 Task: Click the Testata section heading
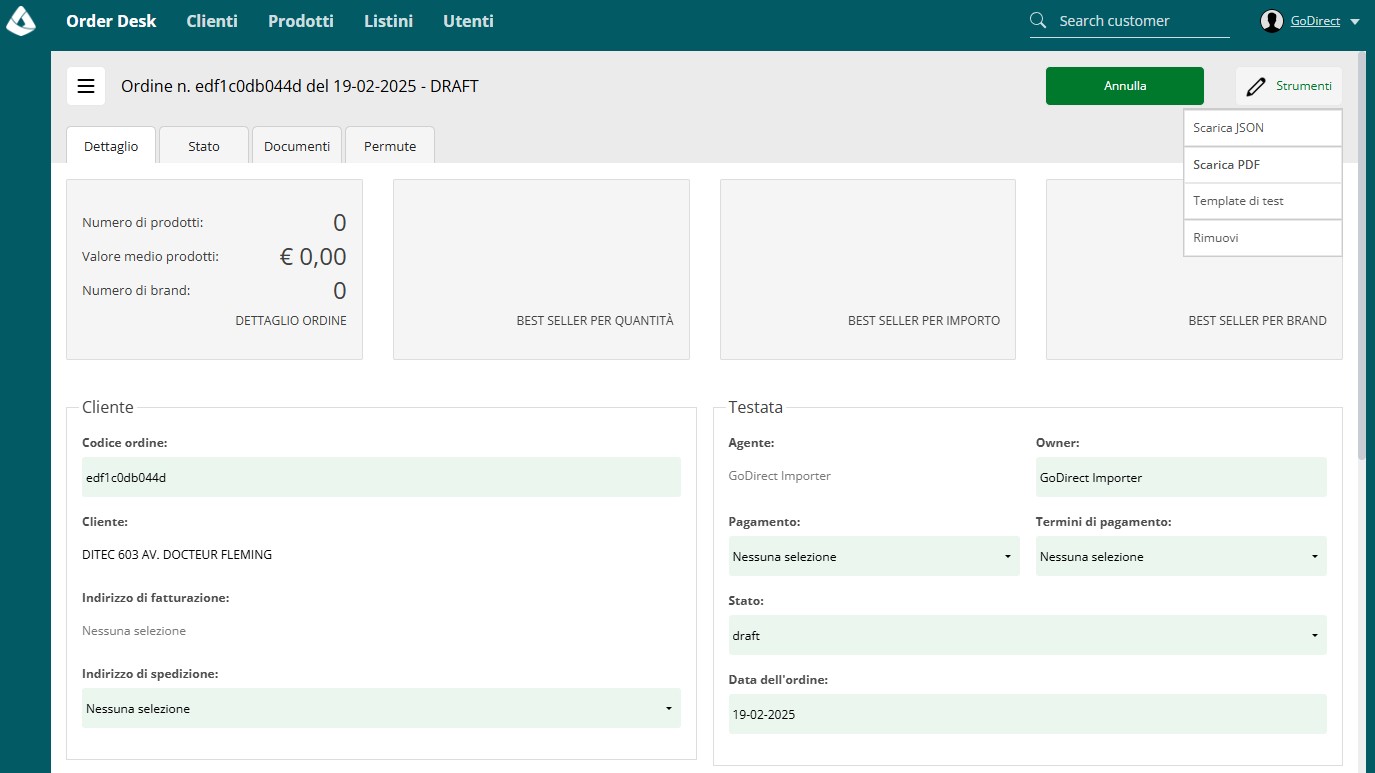(x=756, y=407)
